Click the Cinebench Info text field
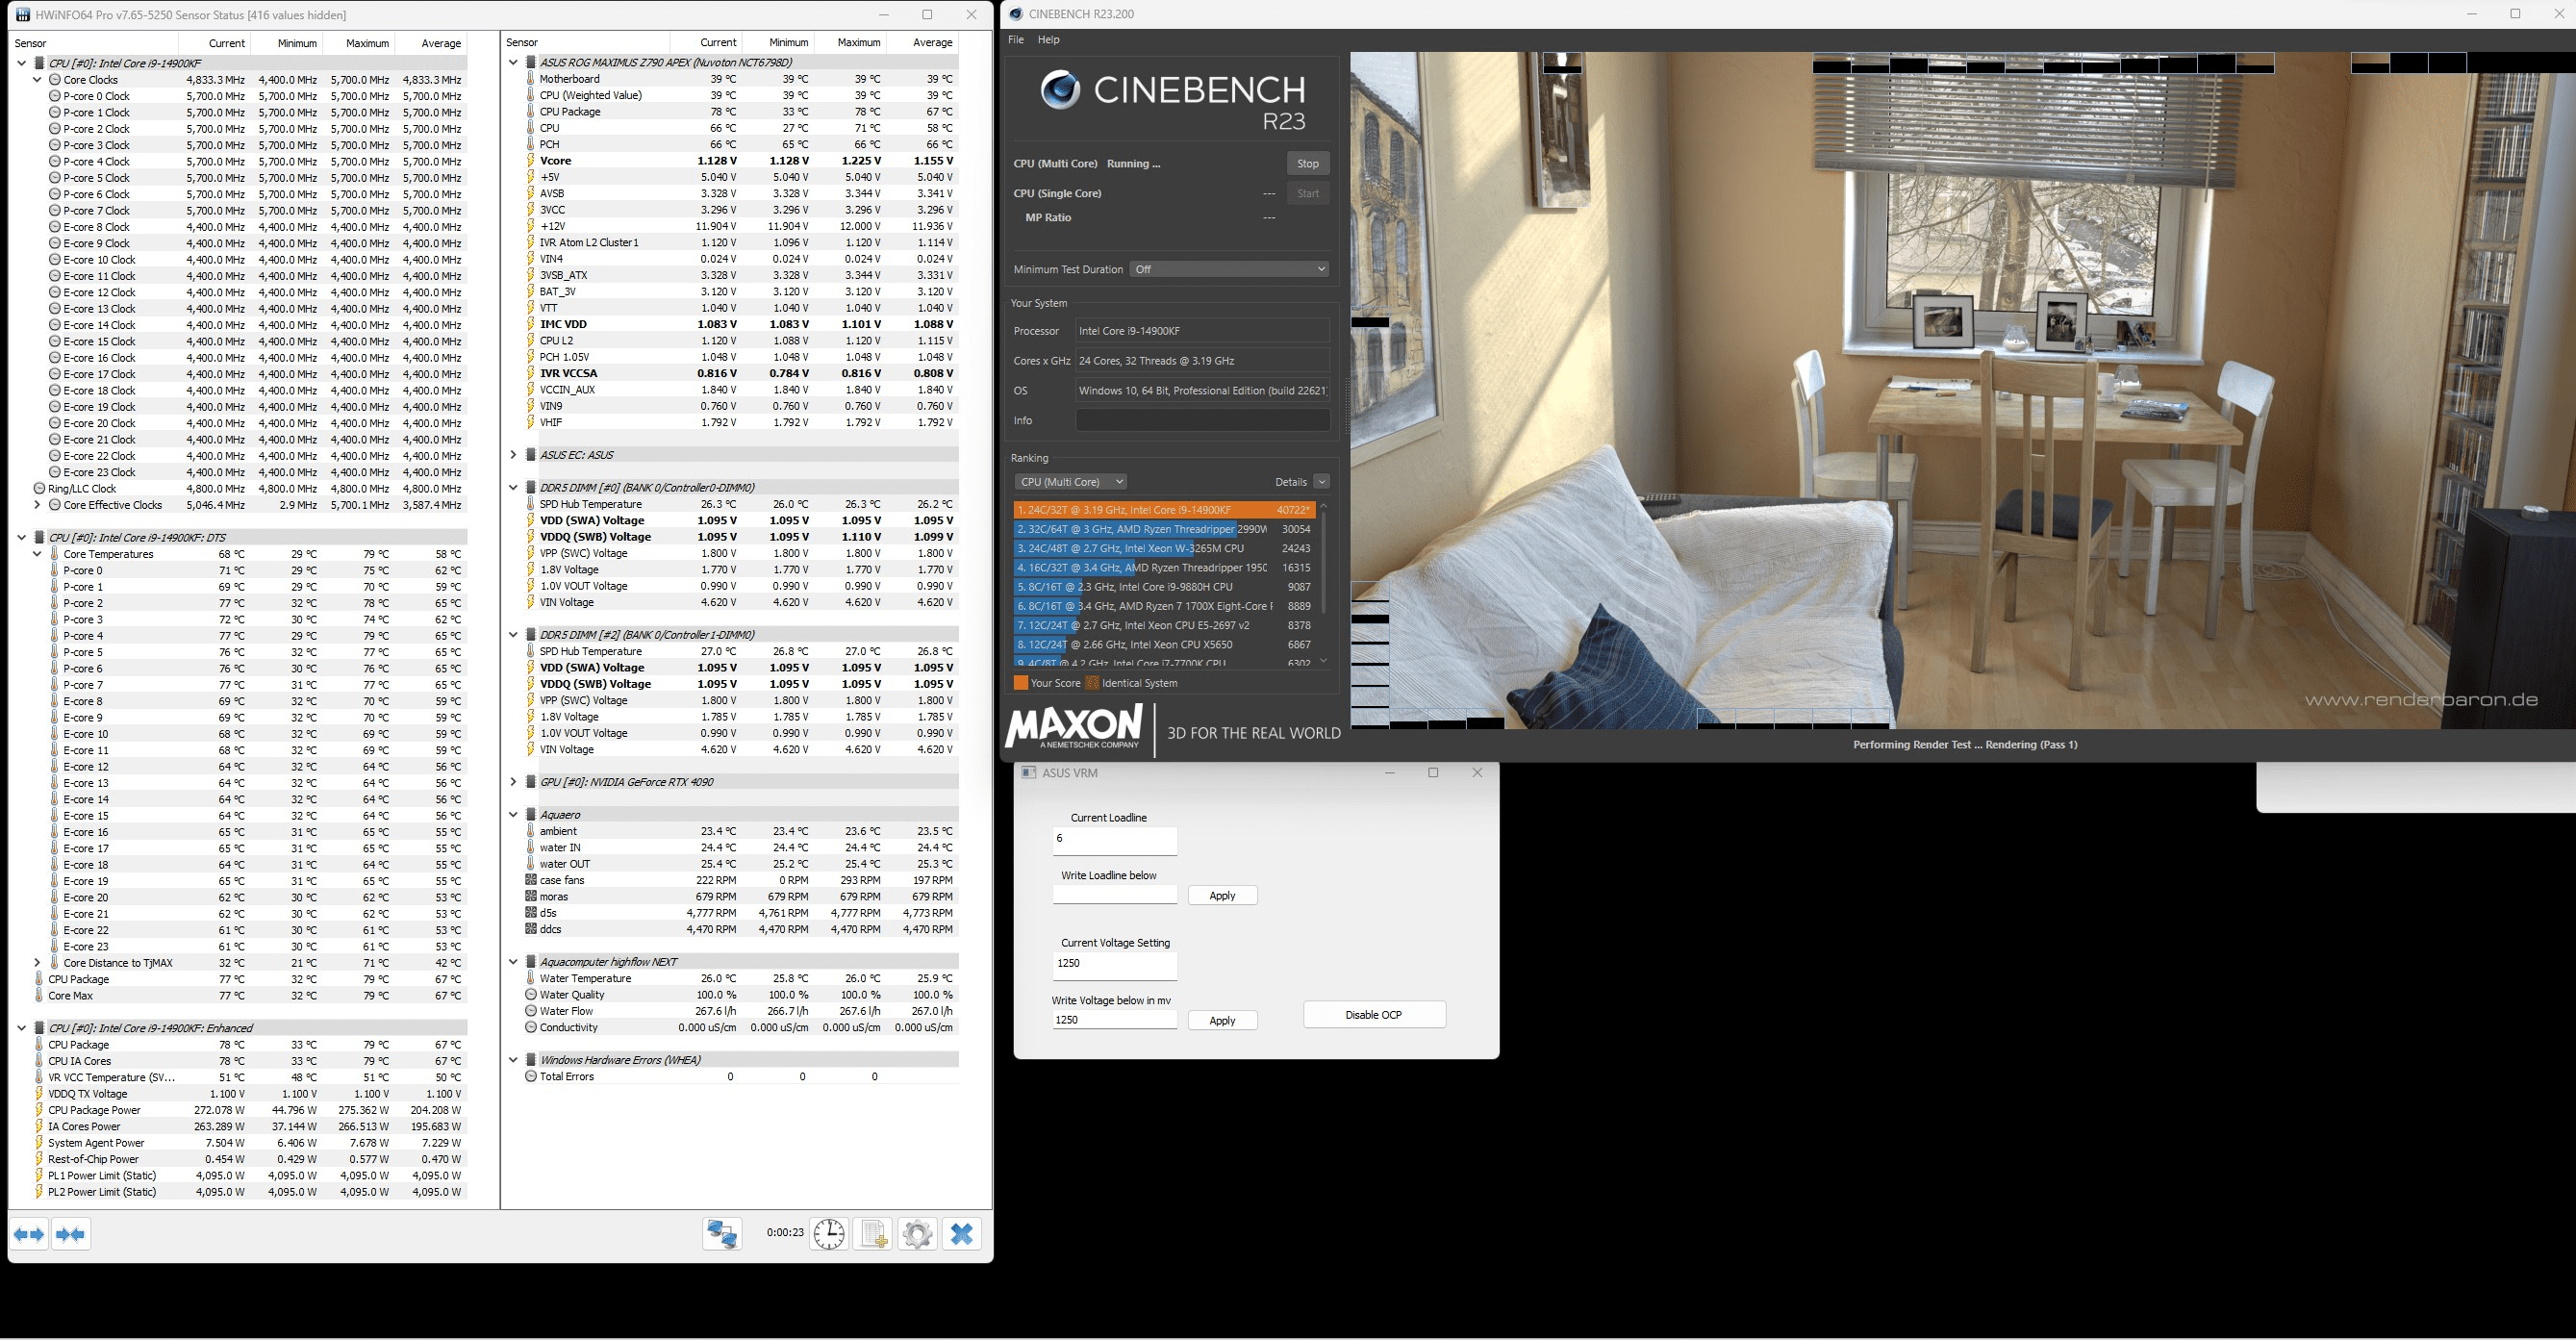This screenshot has height=1340, width=2576. (1203, 421)
